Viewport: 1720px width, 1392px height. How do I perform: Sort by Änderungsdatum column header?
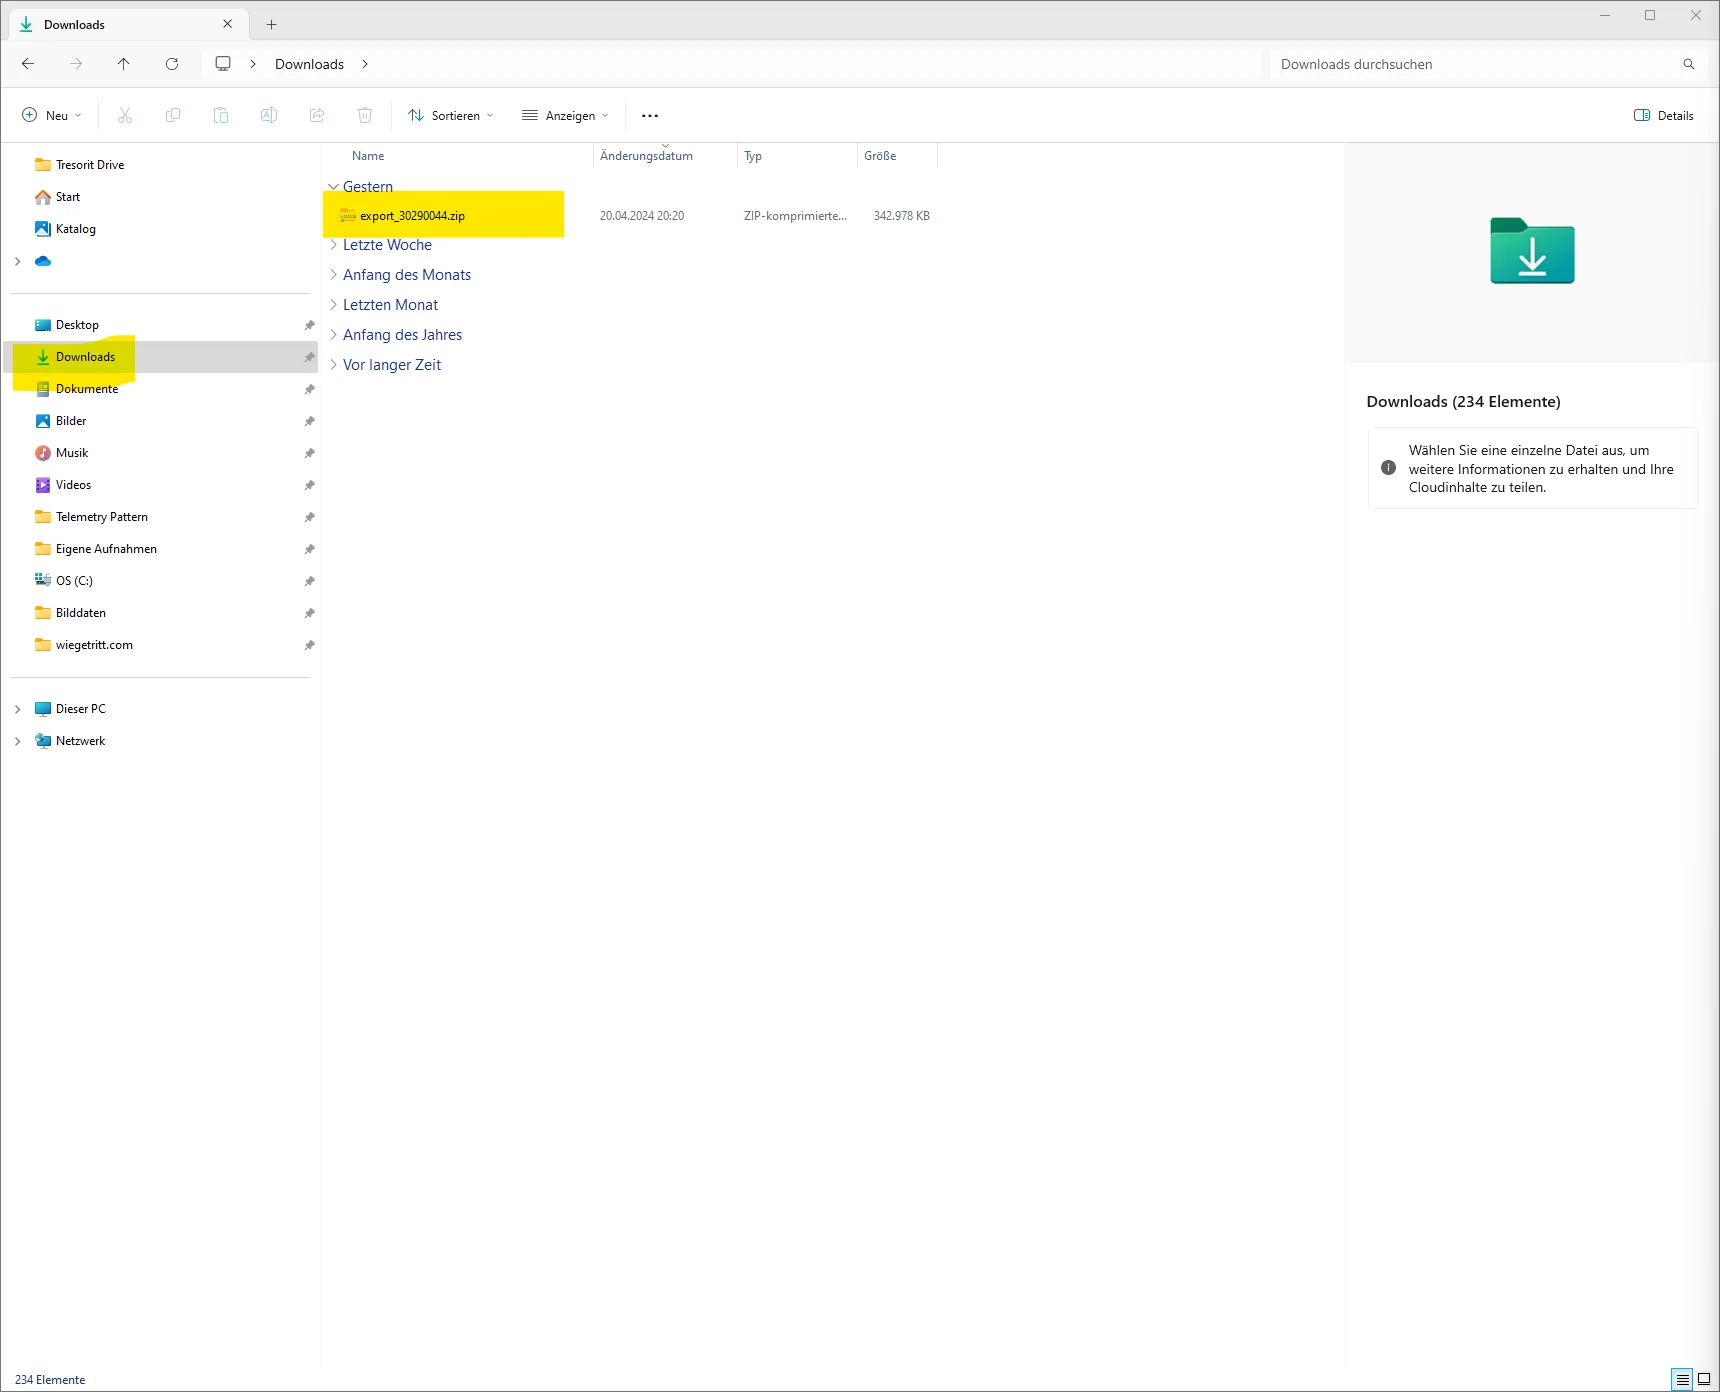tap(647, 156)
